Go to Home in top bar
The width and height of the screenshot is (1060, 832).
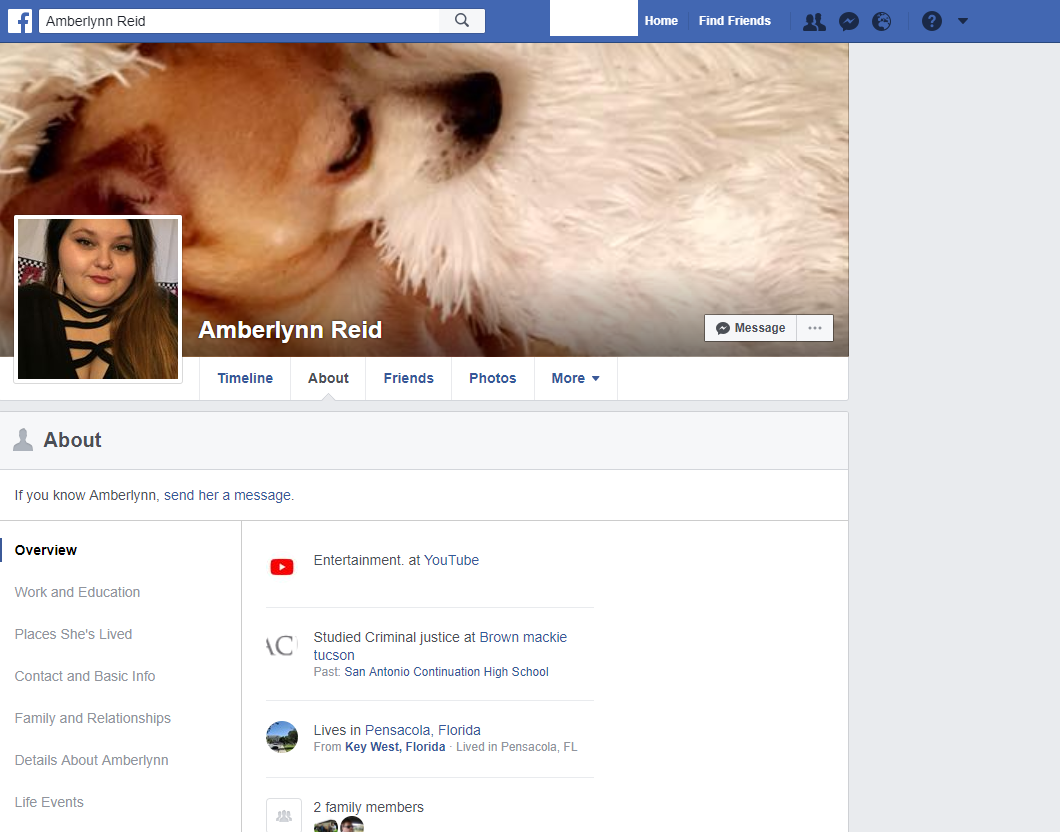[661, 21]
